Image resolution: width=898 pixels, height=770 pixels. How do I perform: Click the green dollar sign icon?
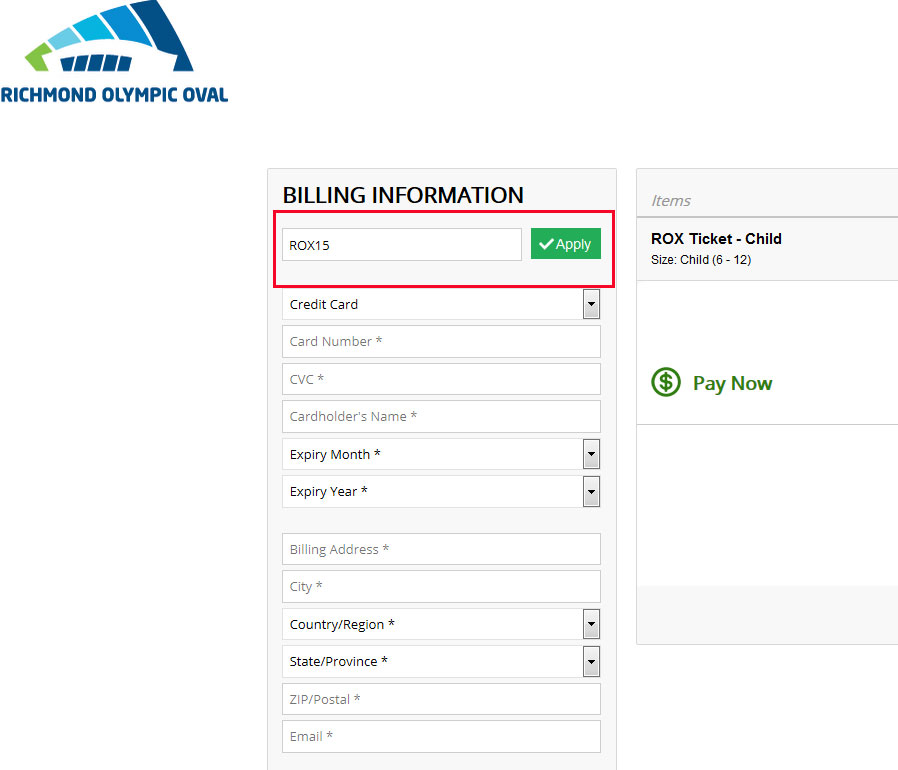pyautogui.click(x=665, y=382)
